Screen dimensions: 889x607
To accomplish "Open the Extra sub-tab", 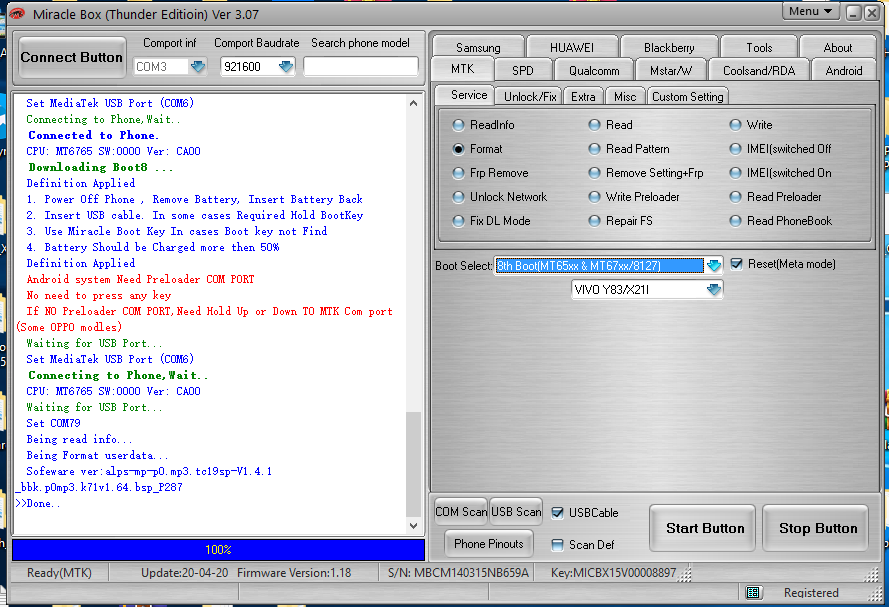I will (583, 96).
